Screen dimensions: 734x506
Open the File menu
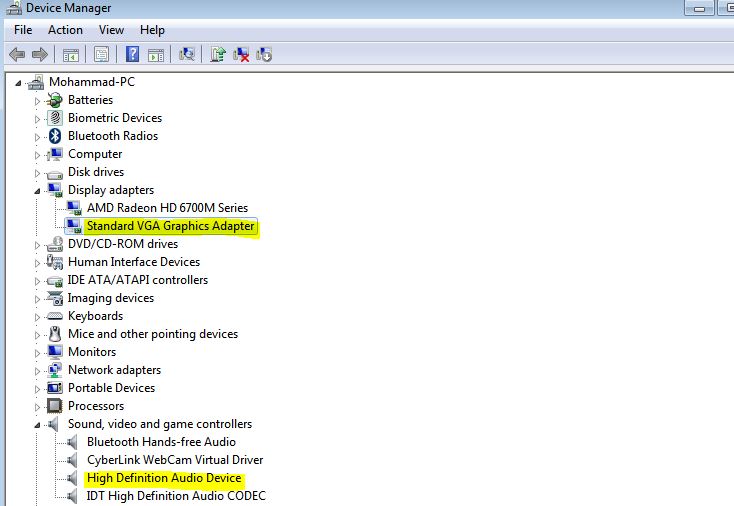[x=23, y=30]
